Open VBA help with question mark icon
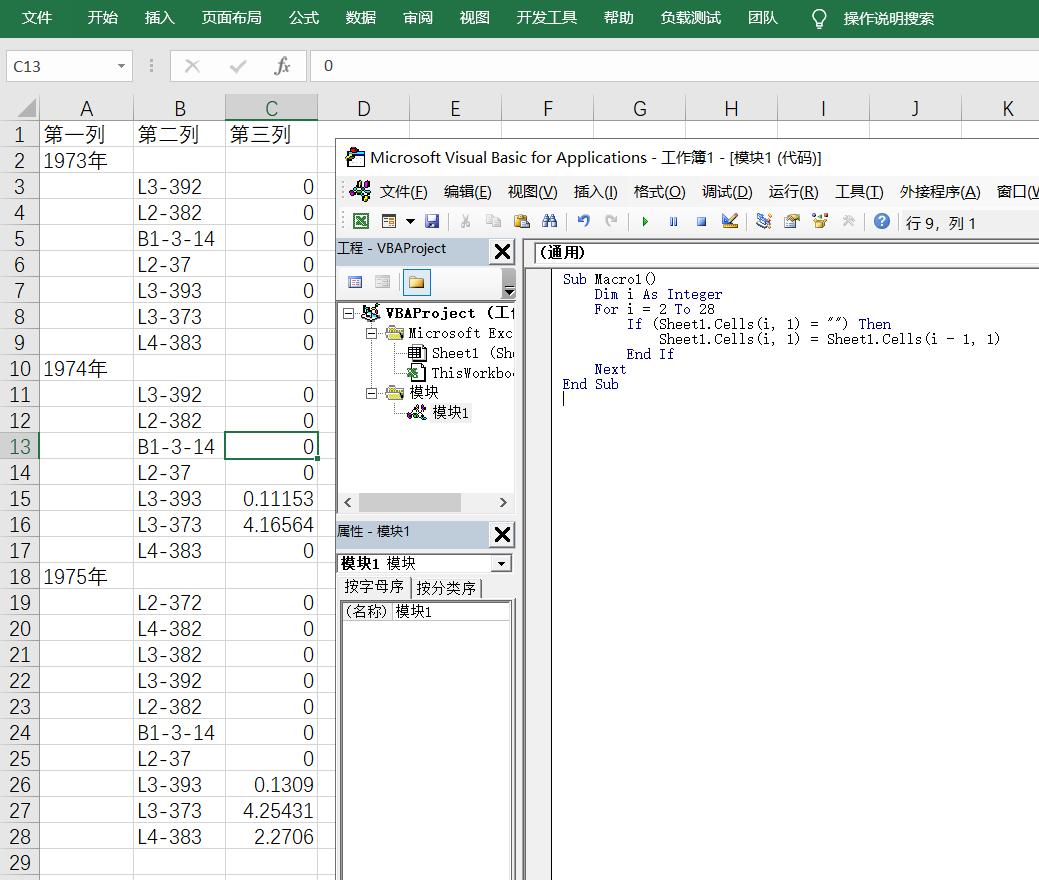The image size is (1039, 880). pos(881,222)
